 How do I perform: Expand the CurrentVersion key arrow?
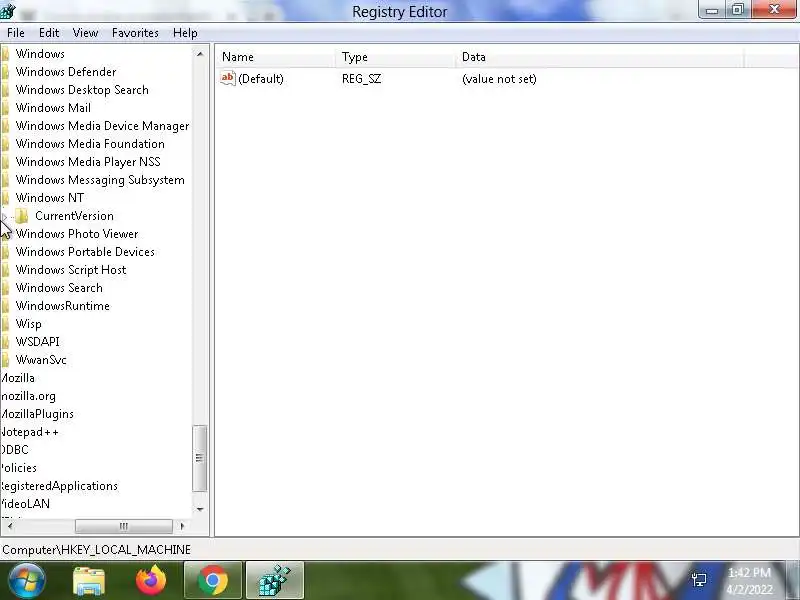pyautogui.click(x=5, y=216)
